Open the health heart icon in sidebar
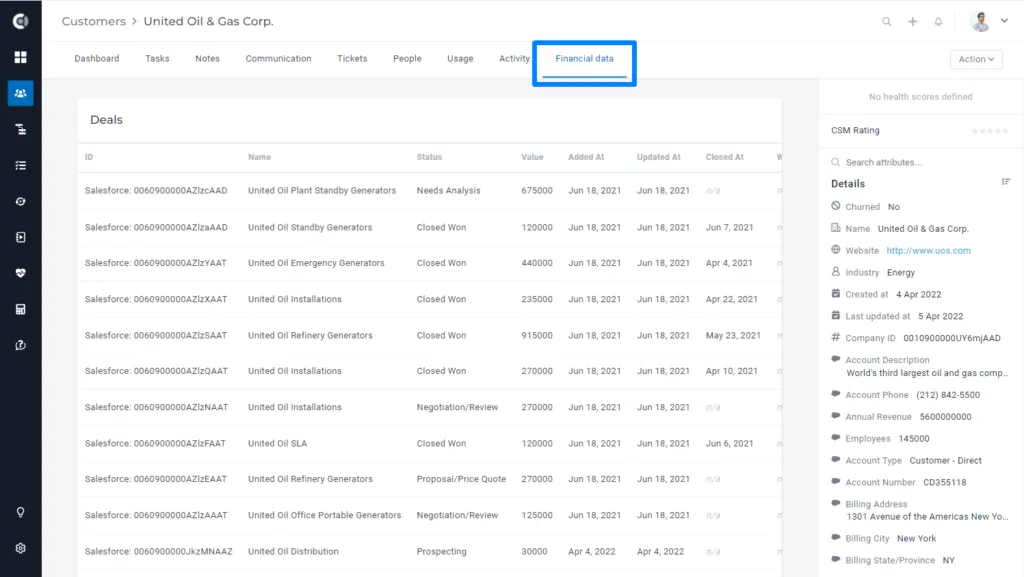1024x577 pixels. pos(20,273)
